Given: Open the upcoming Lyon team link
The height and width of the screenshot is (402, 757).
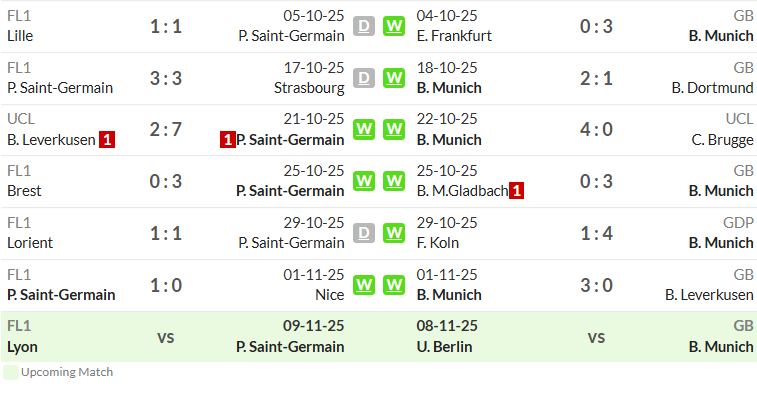Looking at the screenshot, I should click(x=22, y=347).
